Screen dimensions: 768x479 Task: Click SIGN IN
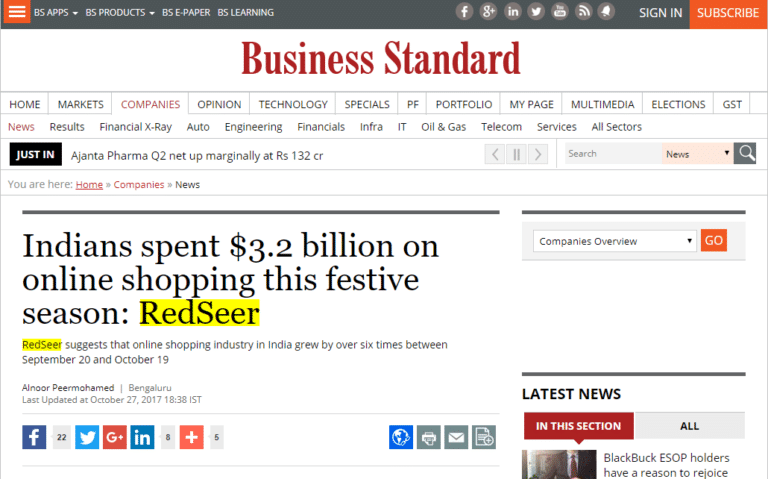tap(660, 13)
